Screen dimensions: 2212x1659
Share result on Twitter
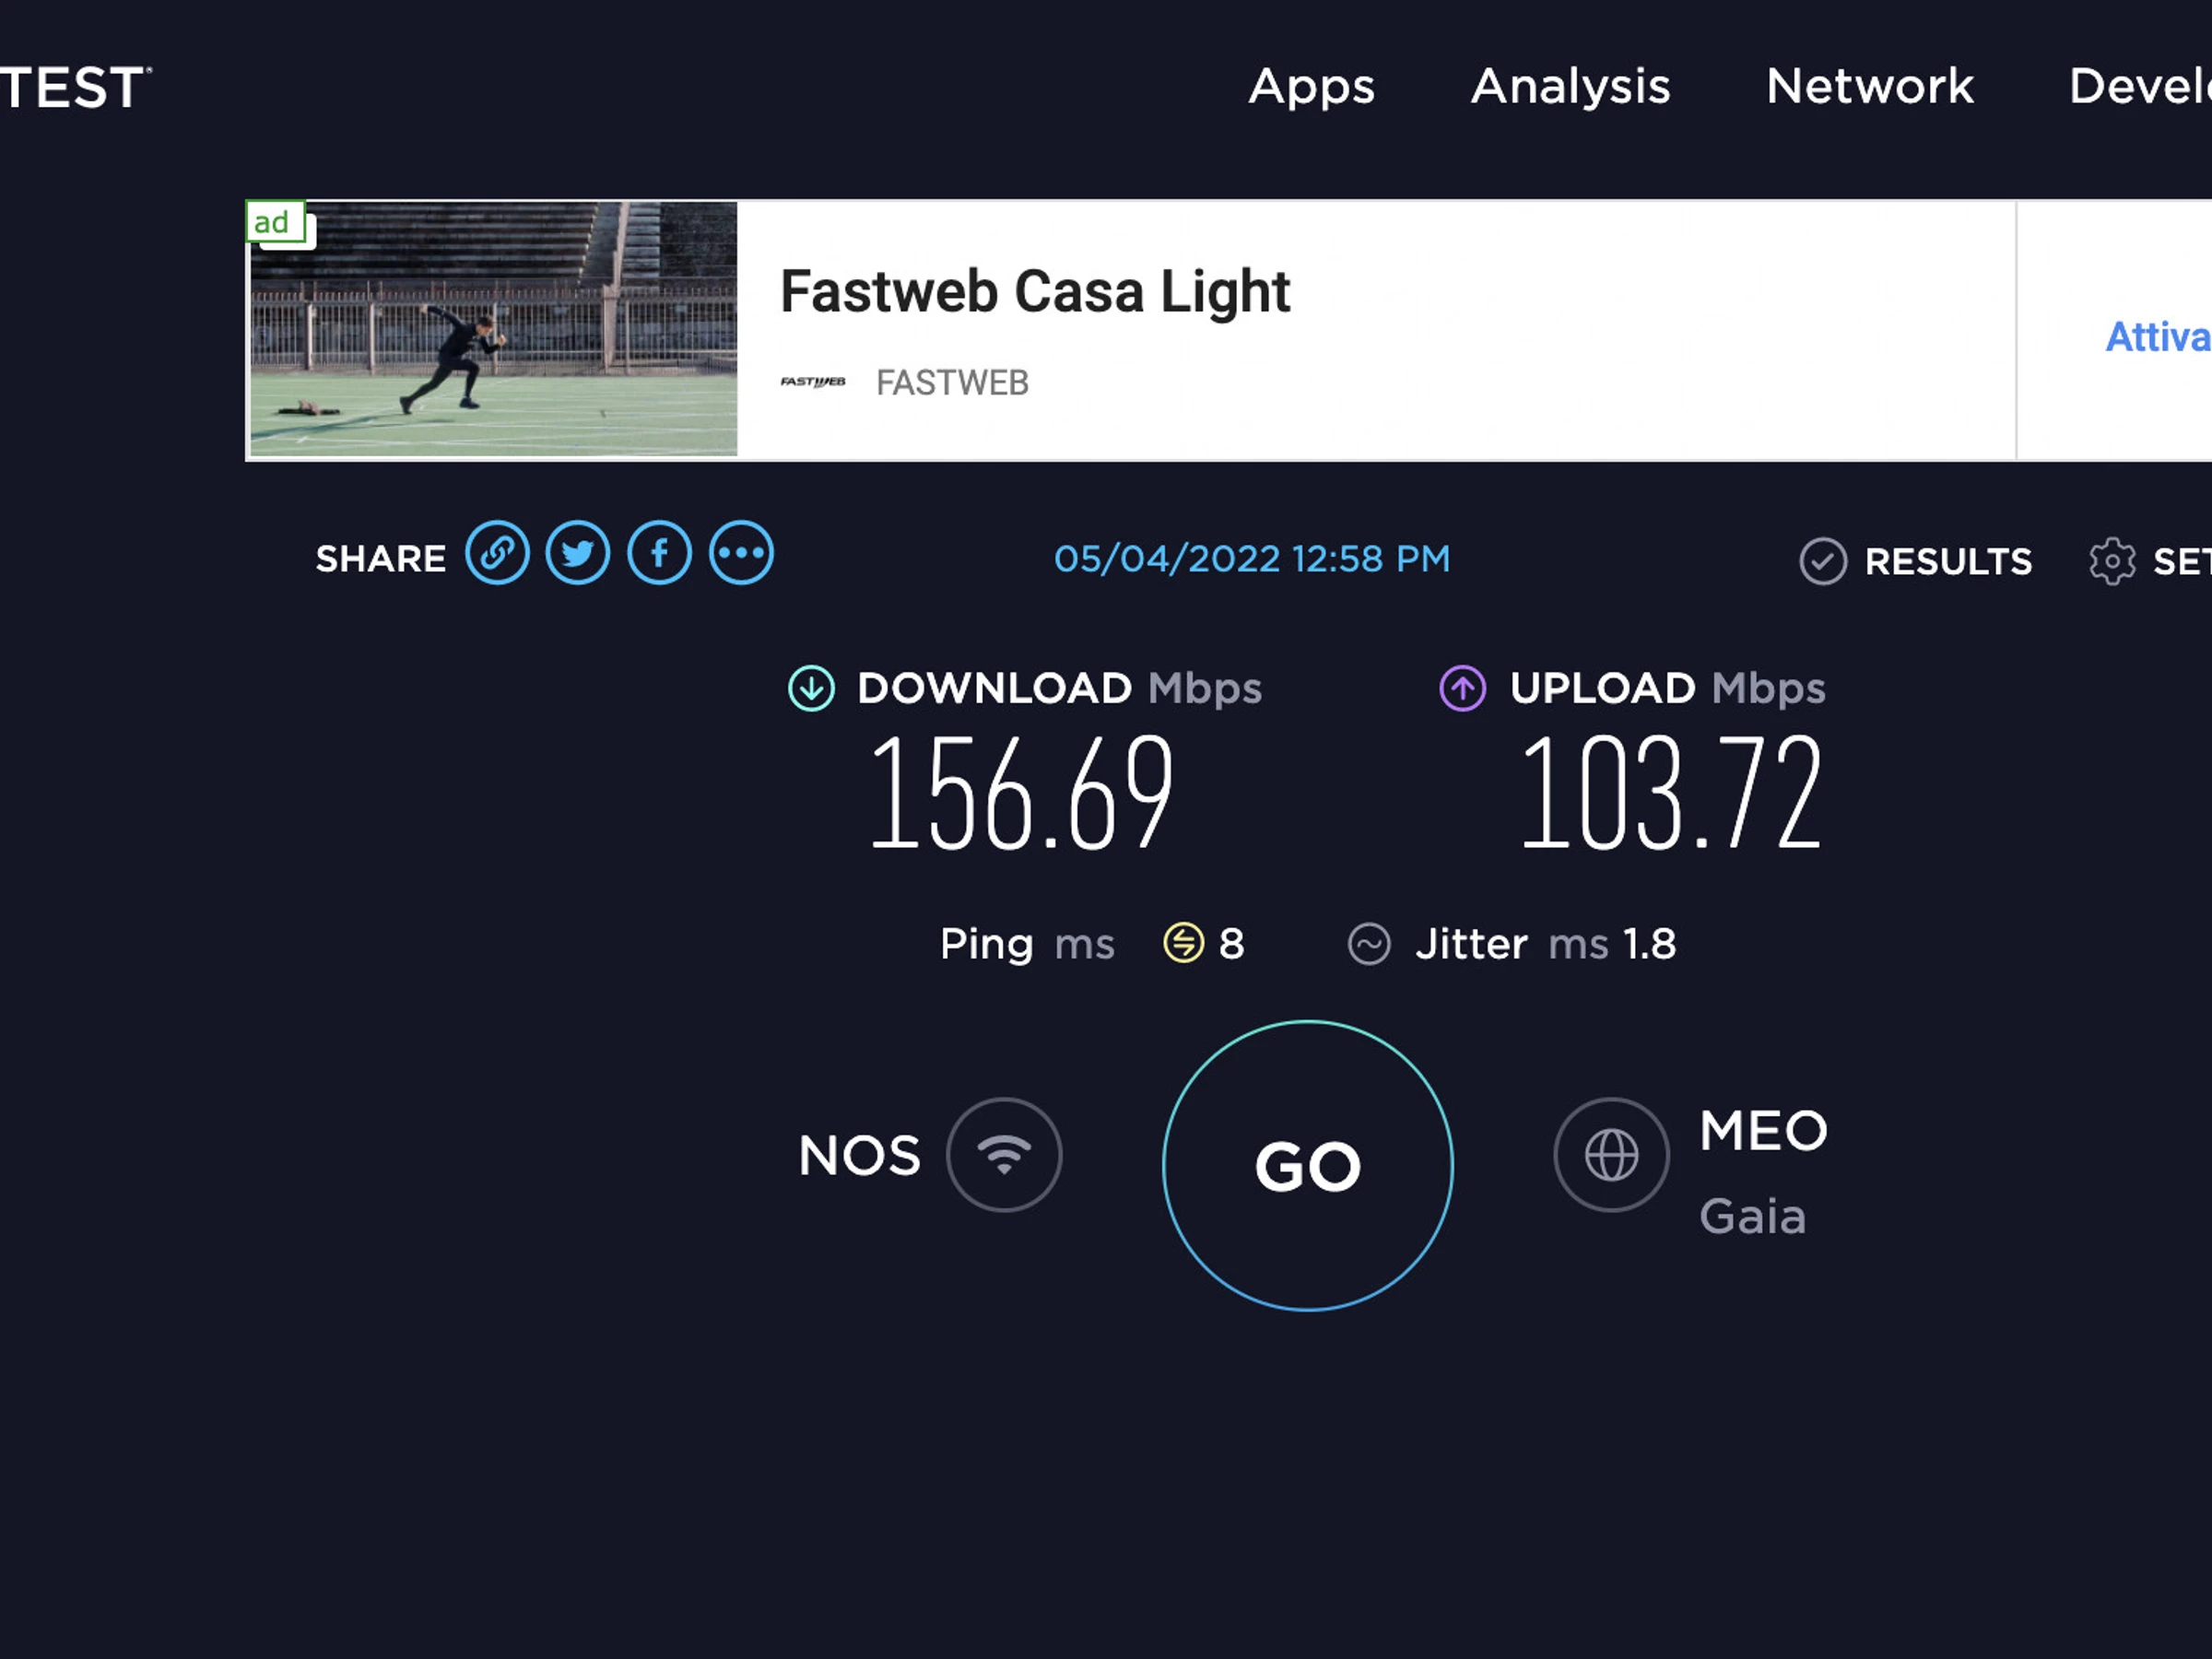click(578, 553)
